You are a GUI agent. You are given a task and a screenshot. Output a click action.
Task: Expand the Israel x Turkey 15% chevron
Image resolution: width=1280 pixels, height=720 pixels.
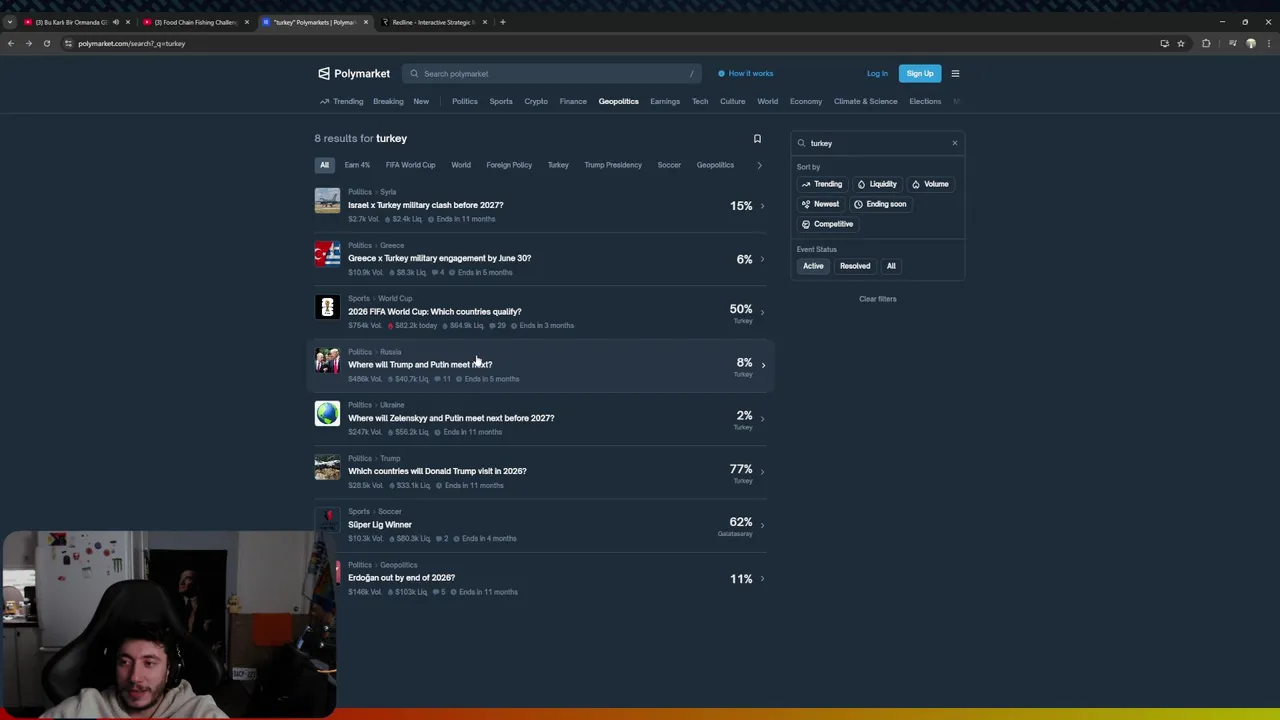pyautogui.click(x=762, y=206)
